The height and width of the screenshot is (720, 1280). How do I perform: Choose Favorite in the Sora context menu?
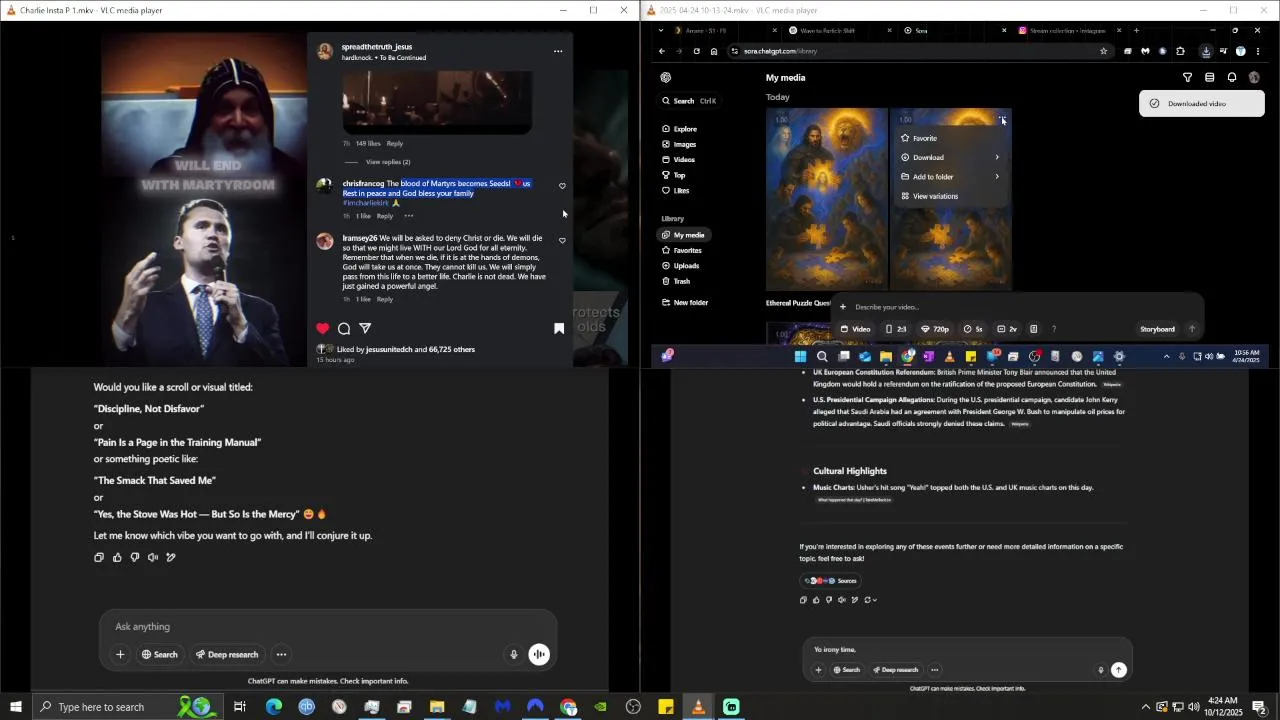(x=950, y=138)
